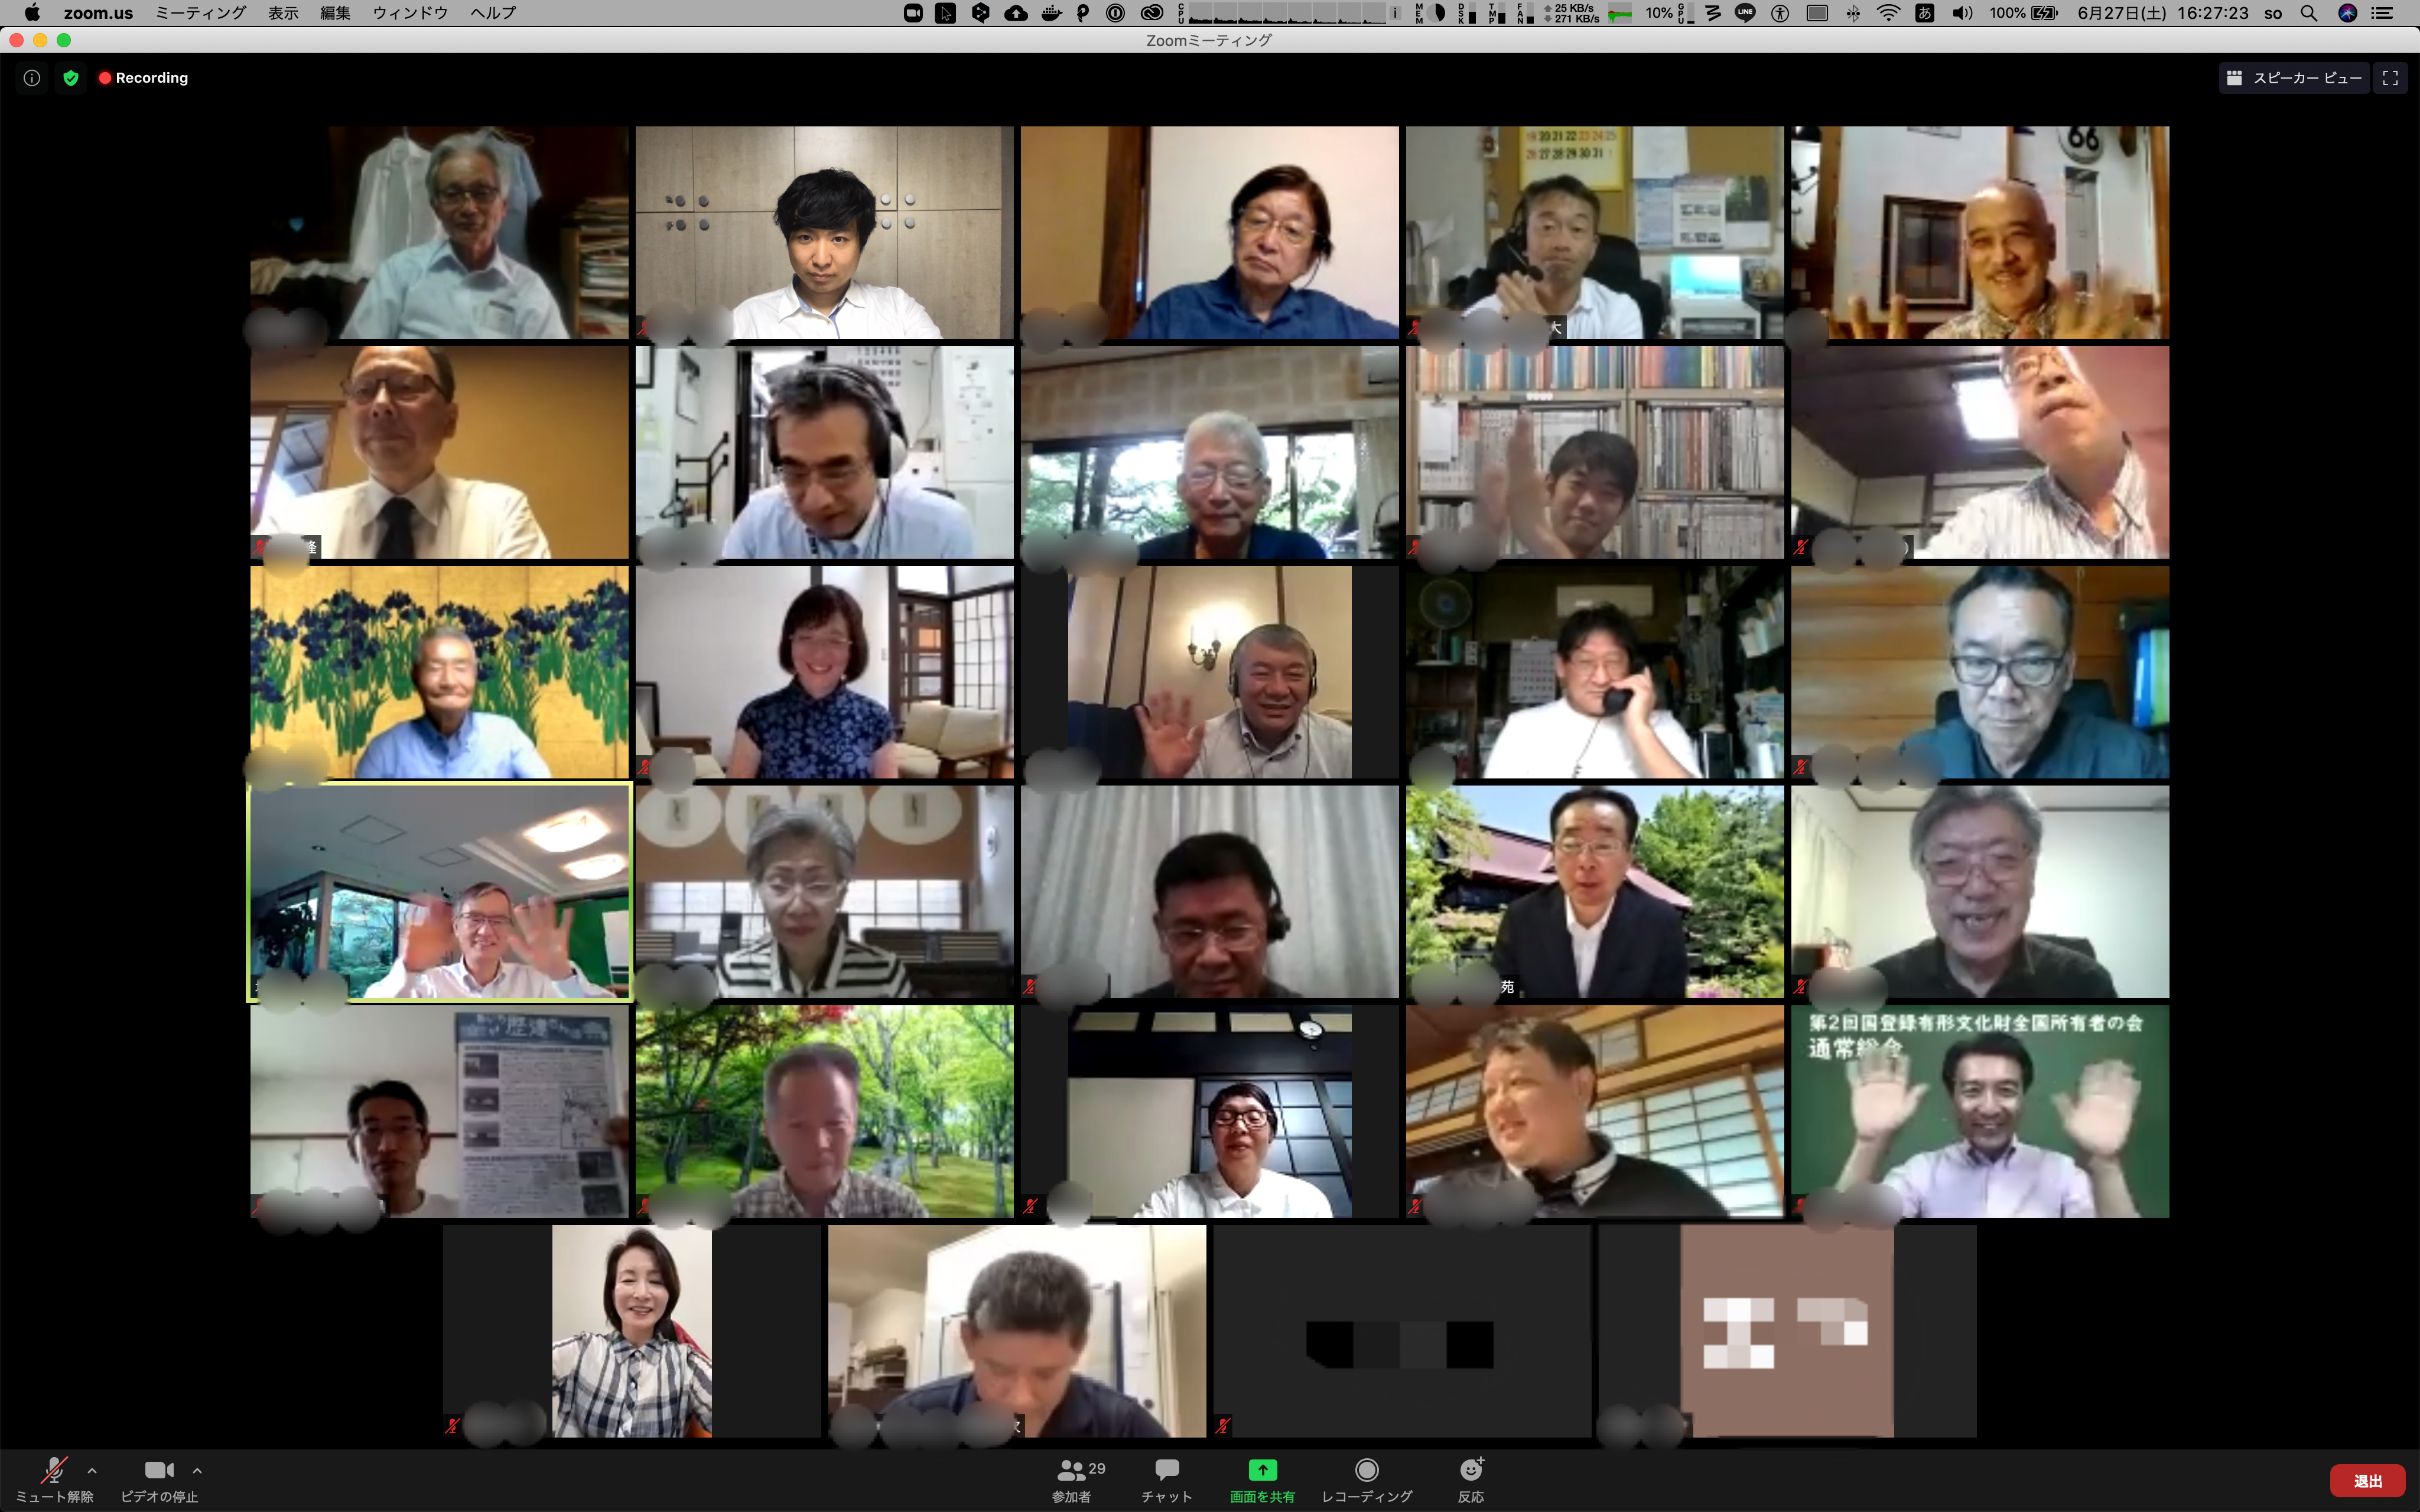Show meeting information via info icon
Image resolution: width=2420 pixels, height=1512 pixels.
[32, 78]
